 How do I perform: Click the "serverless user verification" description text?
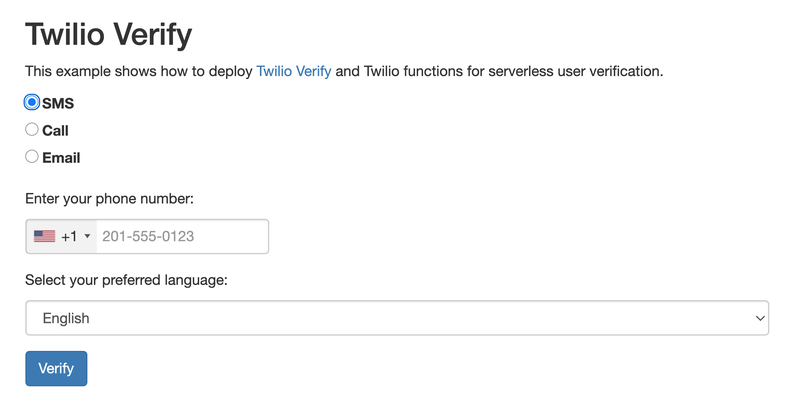click(x=575, y=71)
